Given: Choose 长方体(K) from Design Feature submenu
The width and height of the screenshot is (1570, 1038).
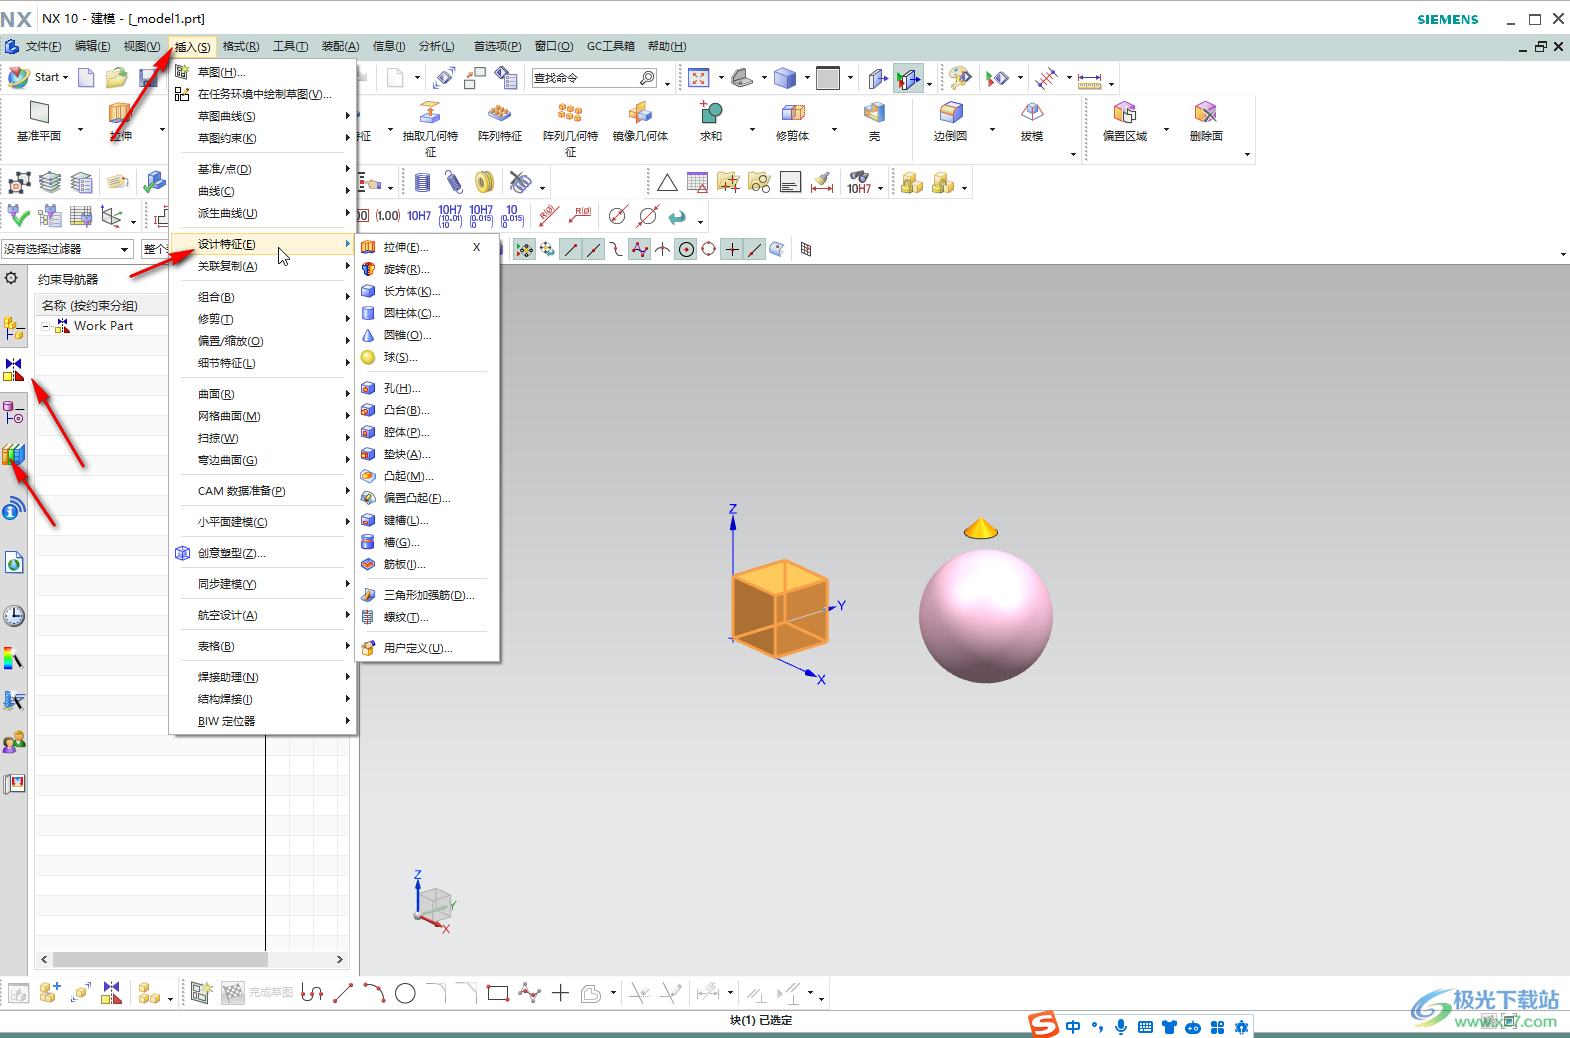Looking at the screenshot, I should click(x=427, y=291).
